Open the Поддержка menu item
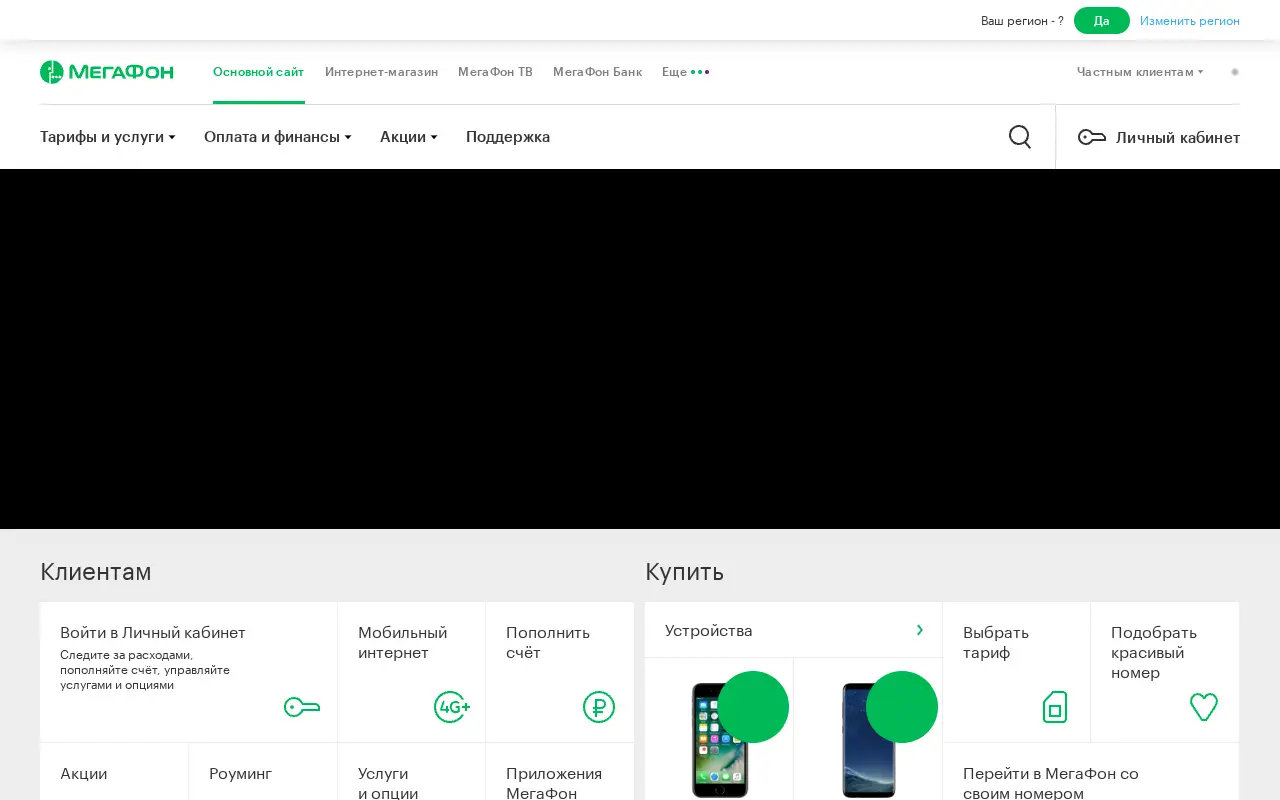1280x800 pixels. [508, 137]
